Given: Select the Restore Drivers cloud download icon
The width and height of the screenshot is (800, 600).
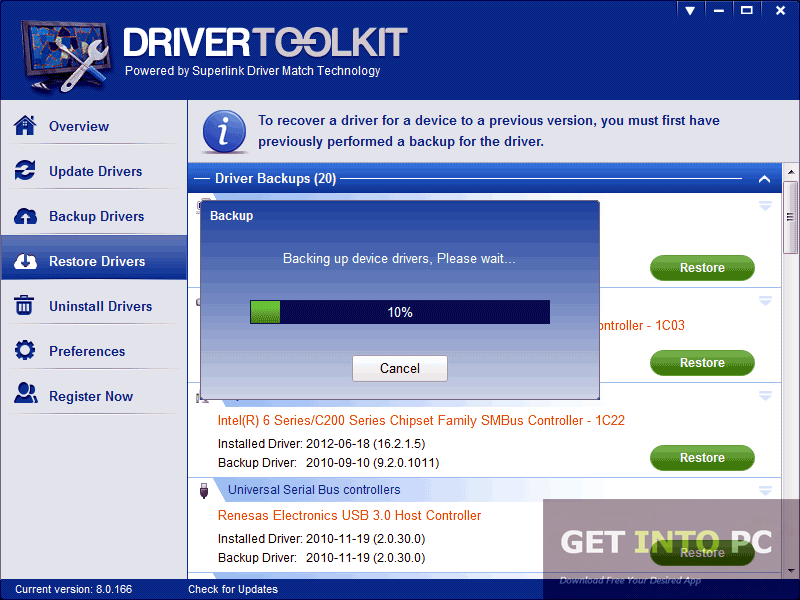Looking at the screenshot, I should (x=25, y=261).
